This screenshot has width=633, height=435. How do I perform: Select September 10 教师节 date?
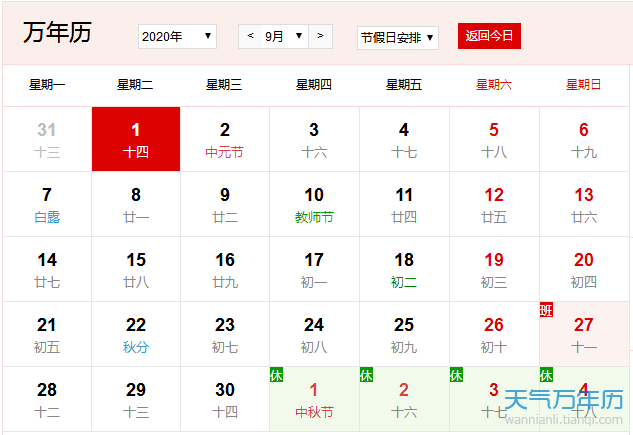[x=314, y=204]
